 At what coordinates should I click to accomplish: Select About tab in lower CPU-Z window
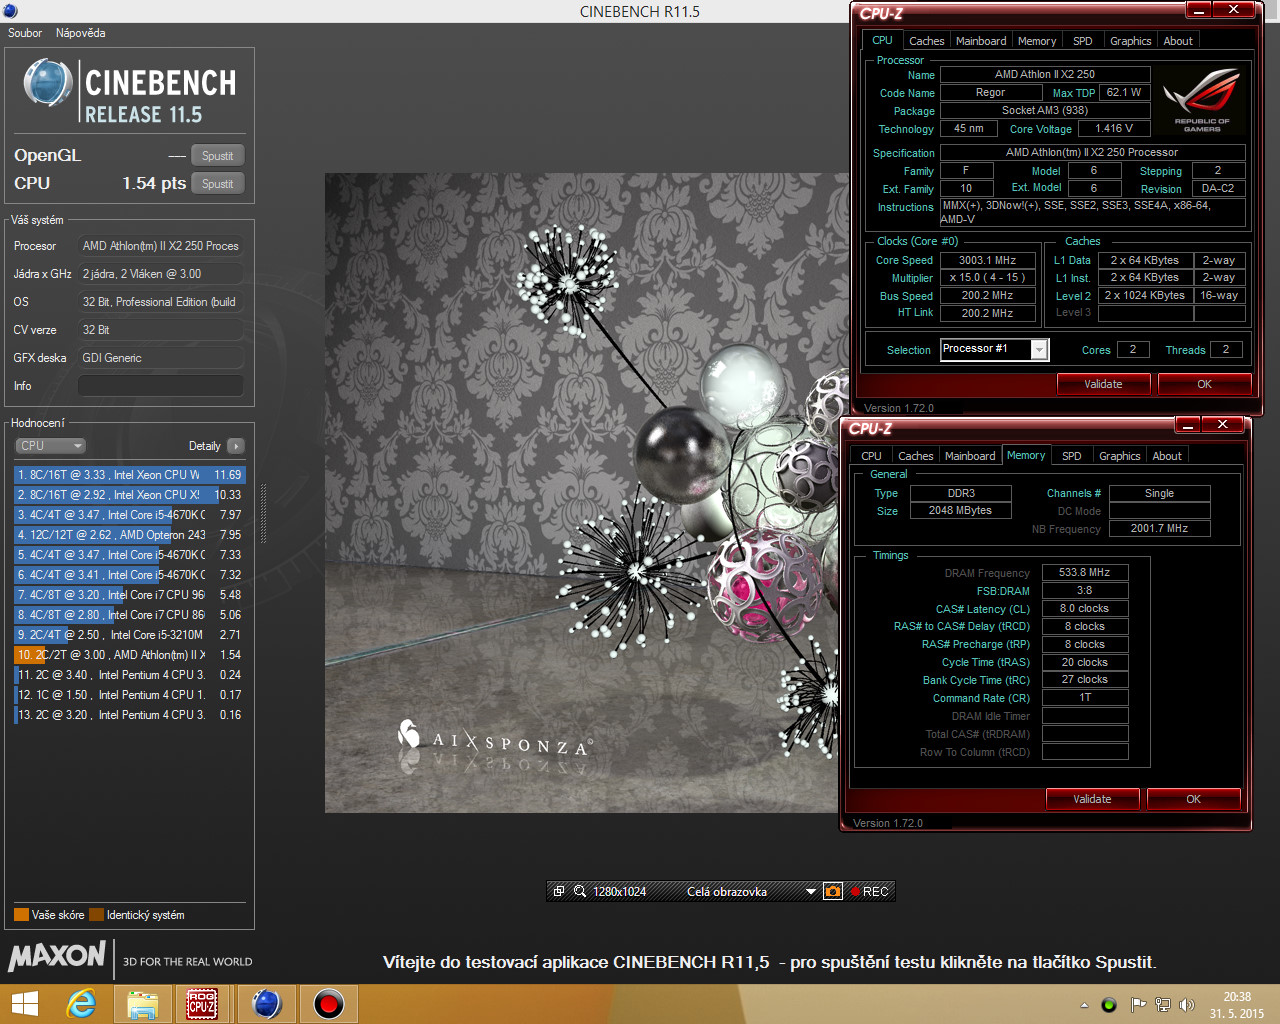coord(1167,456)
